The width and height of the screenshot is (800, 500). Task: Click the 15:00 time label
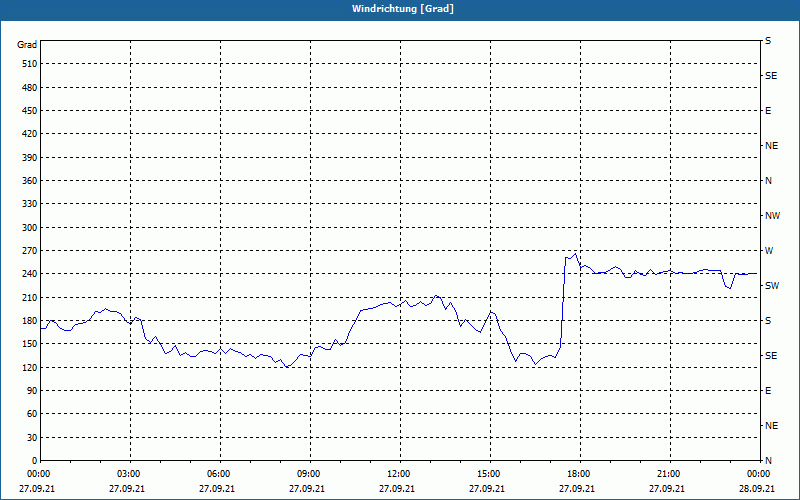point(490,474)
